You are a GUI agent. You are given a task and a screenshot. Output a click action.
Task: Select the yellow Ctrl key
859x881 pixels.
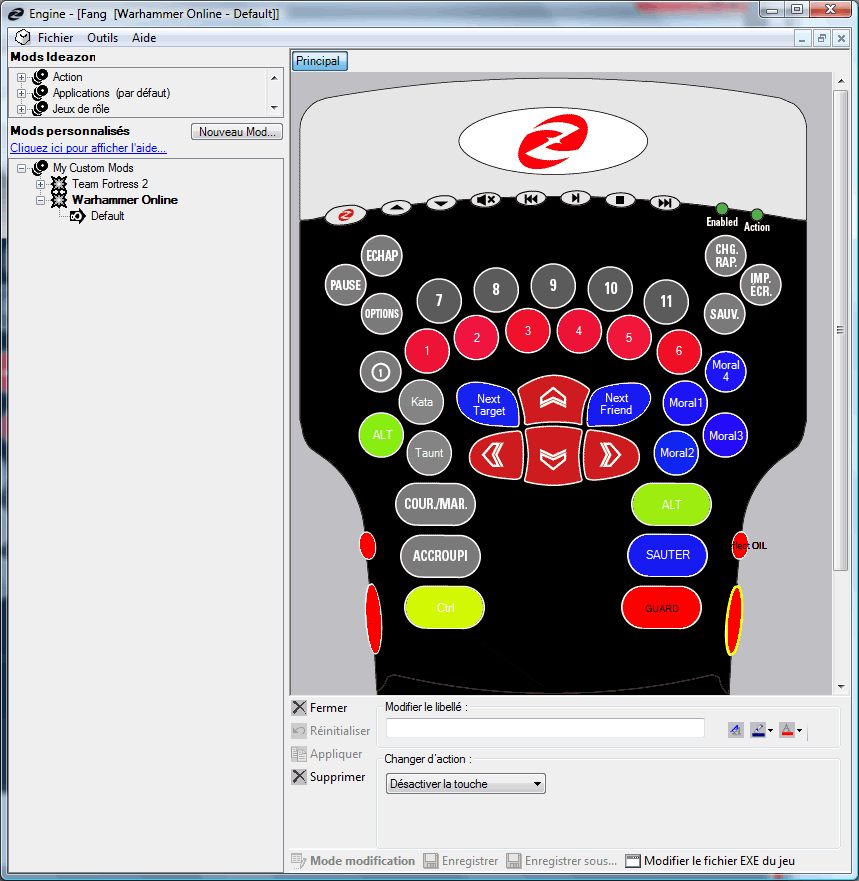coord(444,607)
